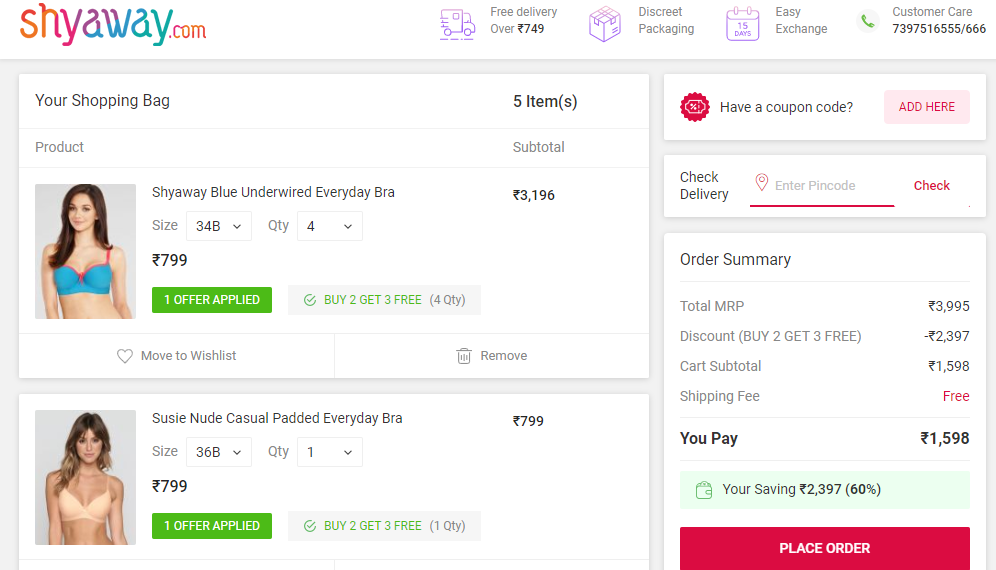Focus the Enter Pincode field
Viewport: 996px width, 570px height.
coord(822,186)
